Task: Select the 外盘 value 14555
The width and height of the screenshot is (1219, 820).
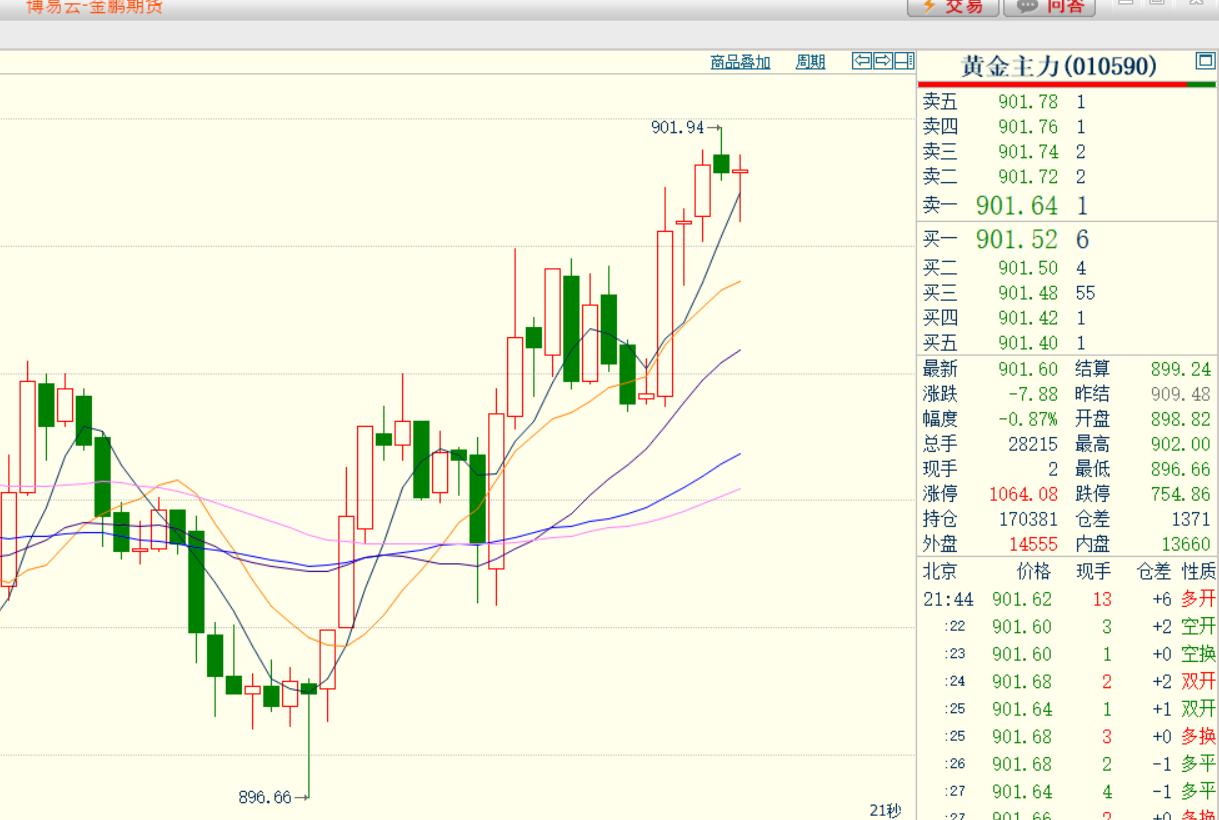Action: (1032, 544)
